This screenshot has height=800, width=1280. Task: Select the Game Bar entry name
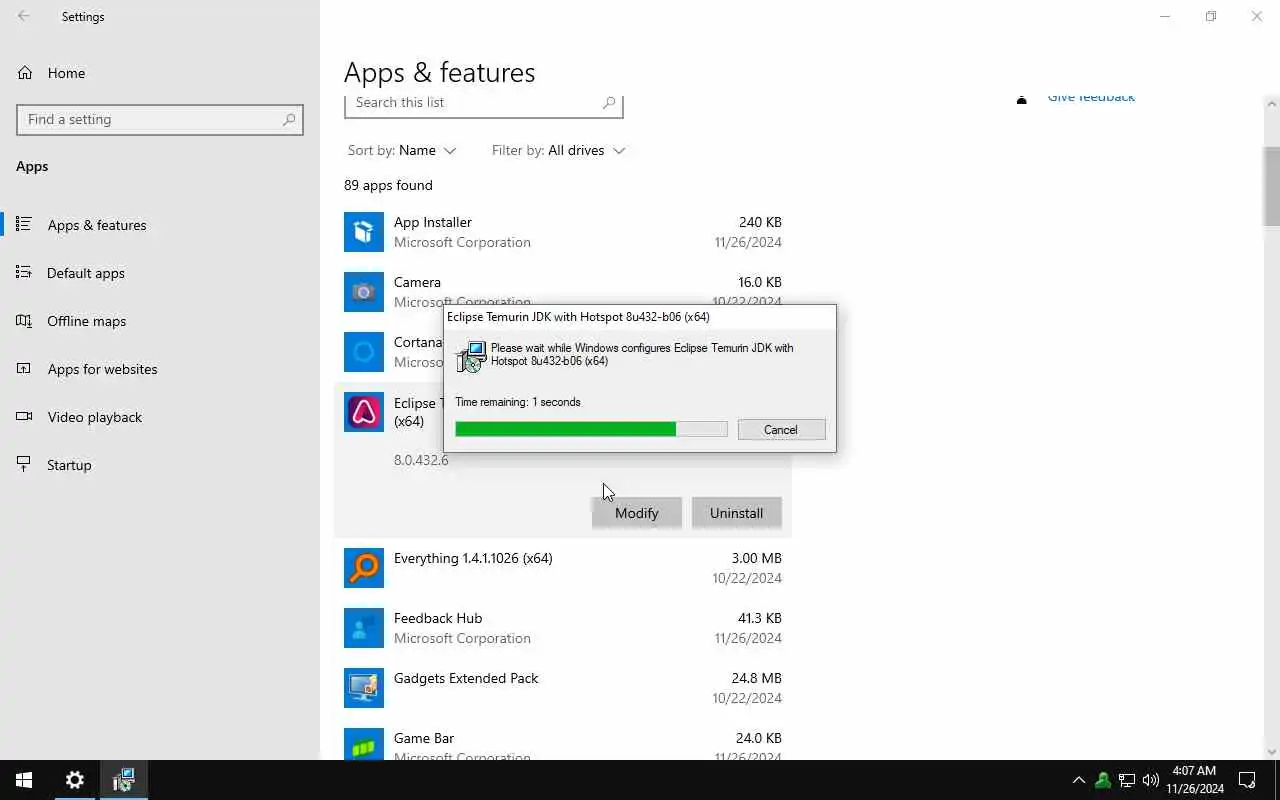(x=424, y=738)
